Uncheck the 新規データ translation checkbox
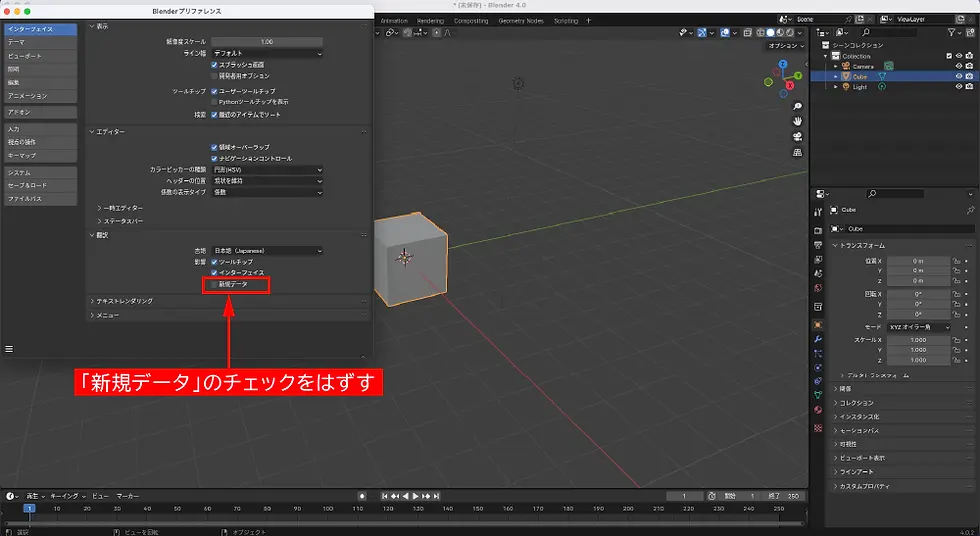This screenshot has width=980, height=536. coord(214,284)
